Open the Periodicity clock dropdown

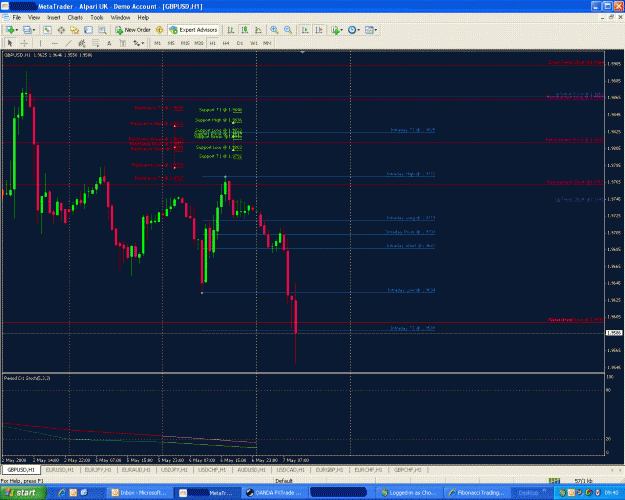[x=354, y=30]
